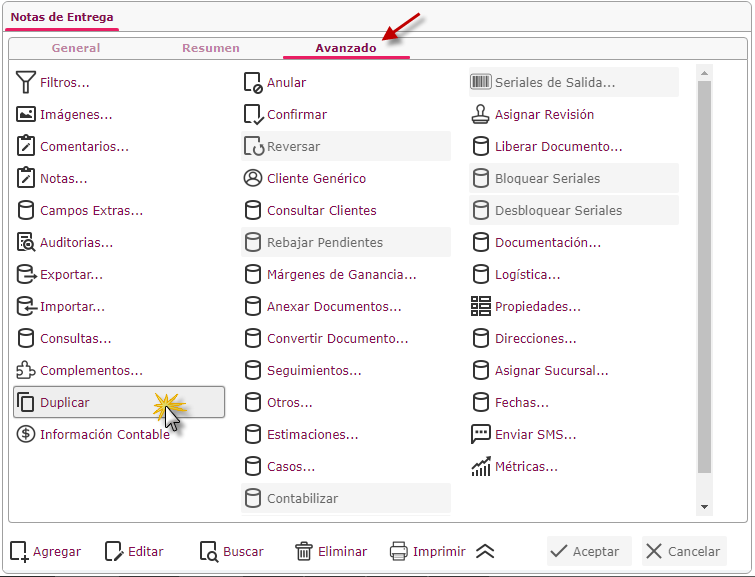Switch to the Resumen tab
The image size is (755, 577).
pyautogui.click(x=211, y=48)
